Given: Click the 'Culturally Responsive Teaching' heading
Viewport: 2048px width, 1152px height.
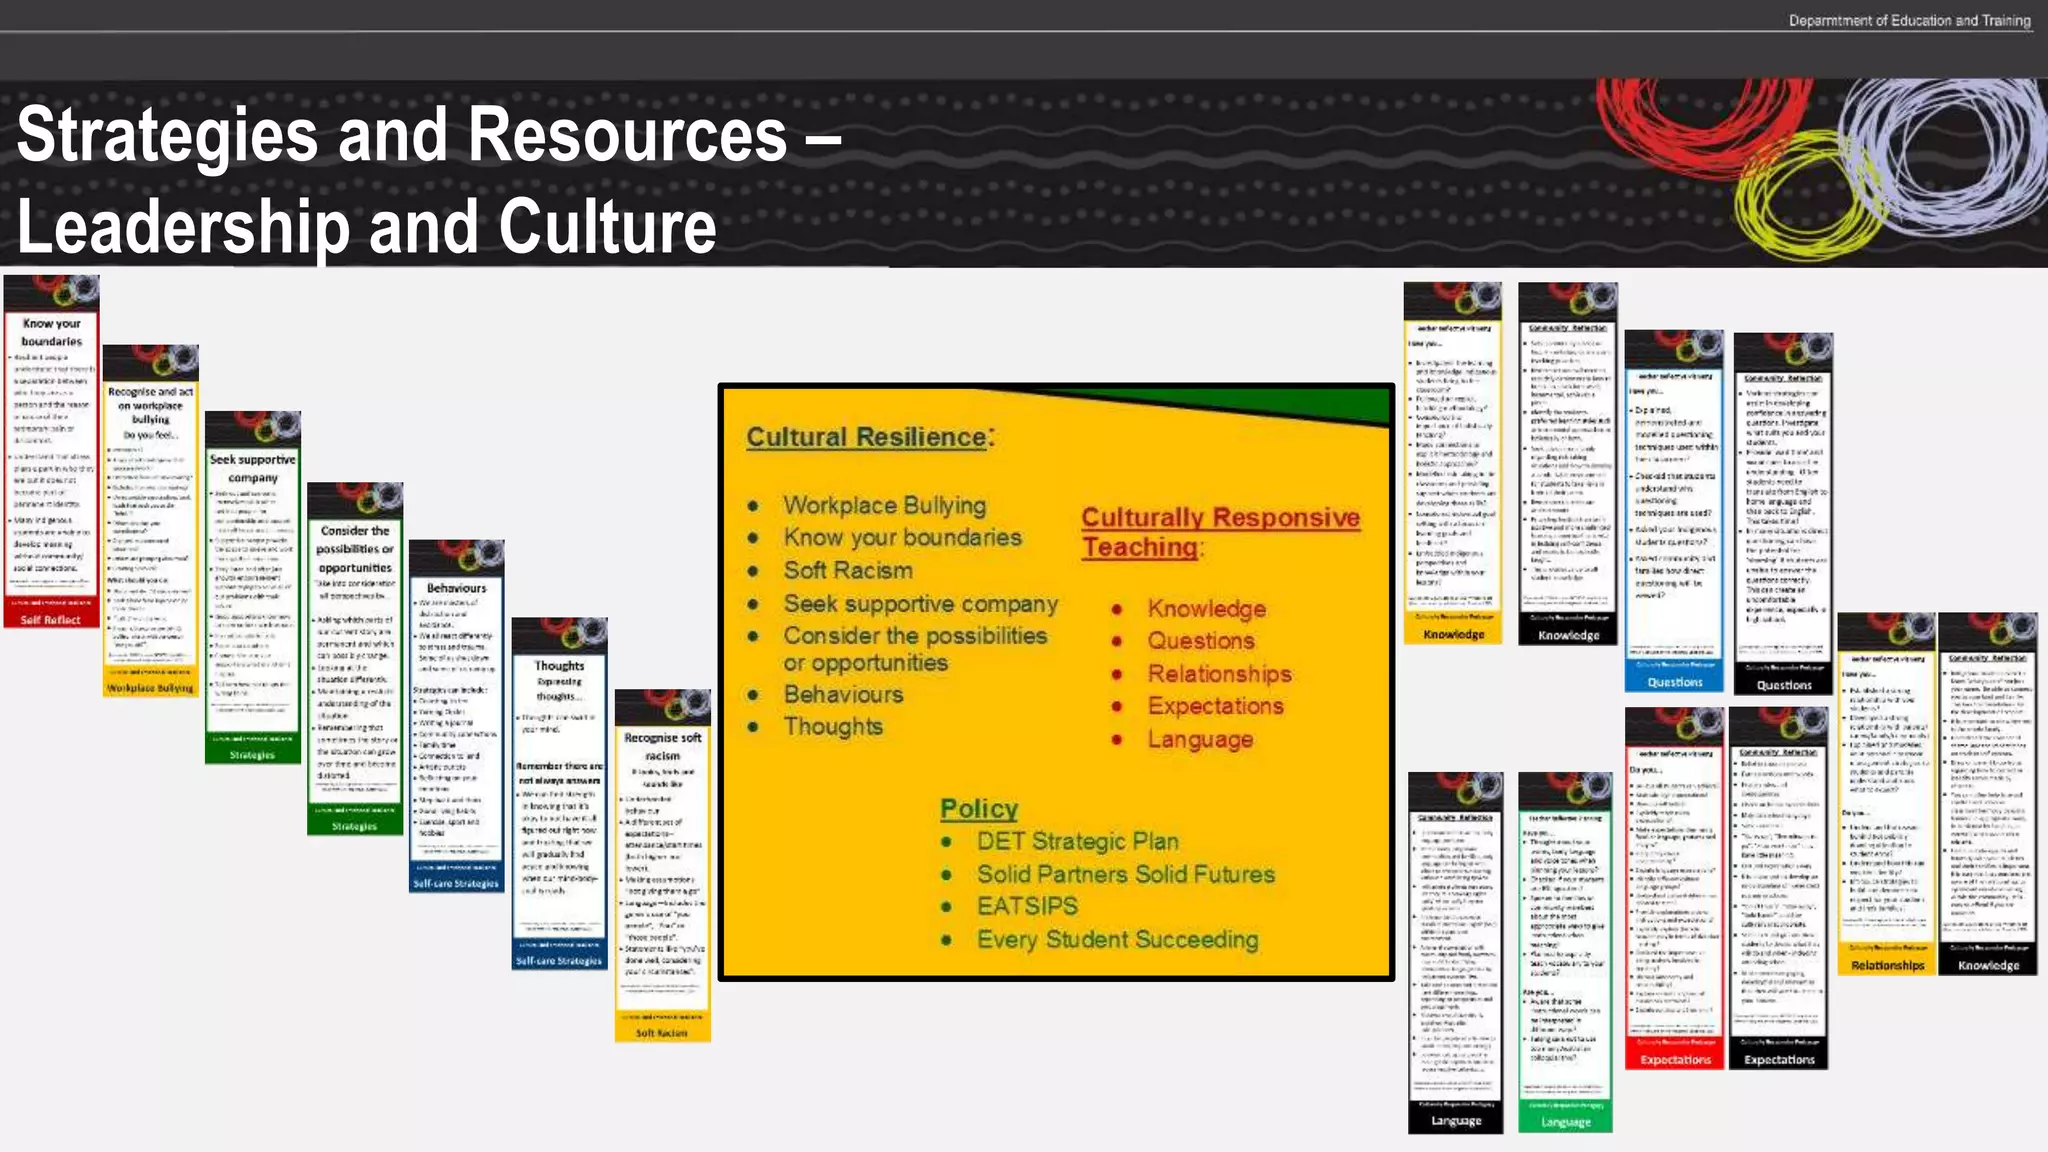Looking at the screenshot, I should (1220, 532).
